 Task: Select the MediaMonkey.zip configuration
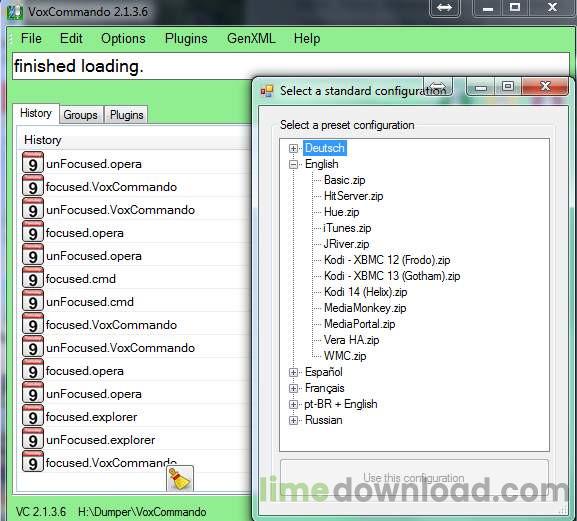point(365,308)
